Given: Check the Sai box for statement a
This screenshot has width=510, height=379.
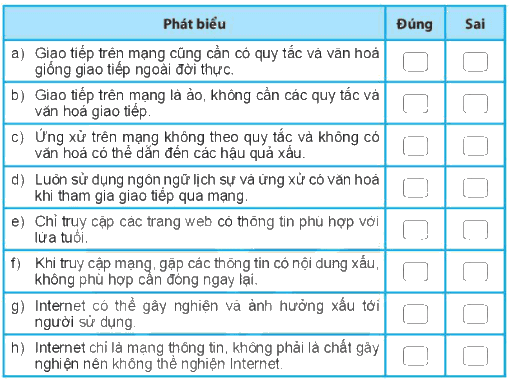Looking at the screenshot, I should [x=475, y=62].
